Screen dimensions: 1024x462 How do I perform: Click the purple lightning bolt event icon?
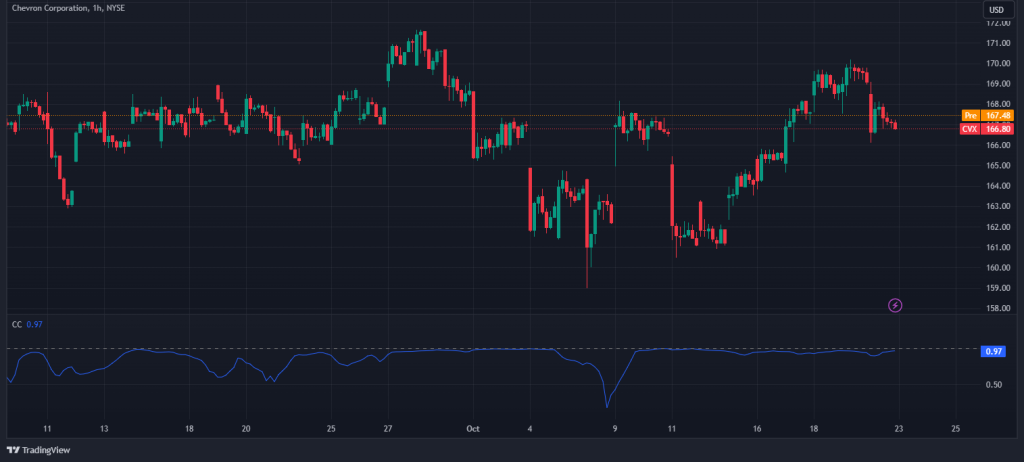pyautogui.click(x=895, y=305)
